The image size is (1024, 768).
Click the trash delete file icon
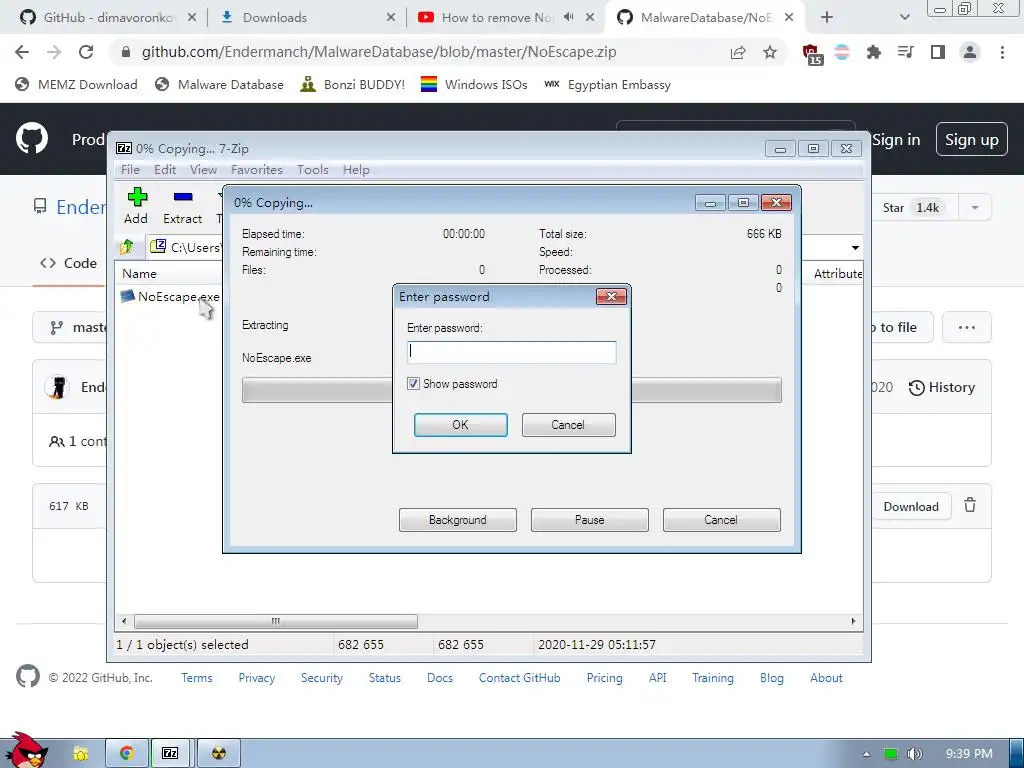(970, 505)
